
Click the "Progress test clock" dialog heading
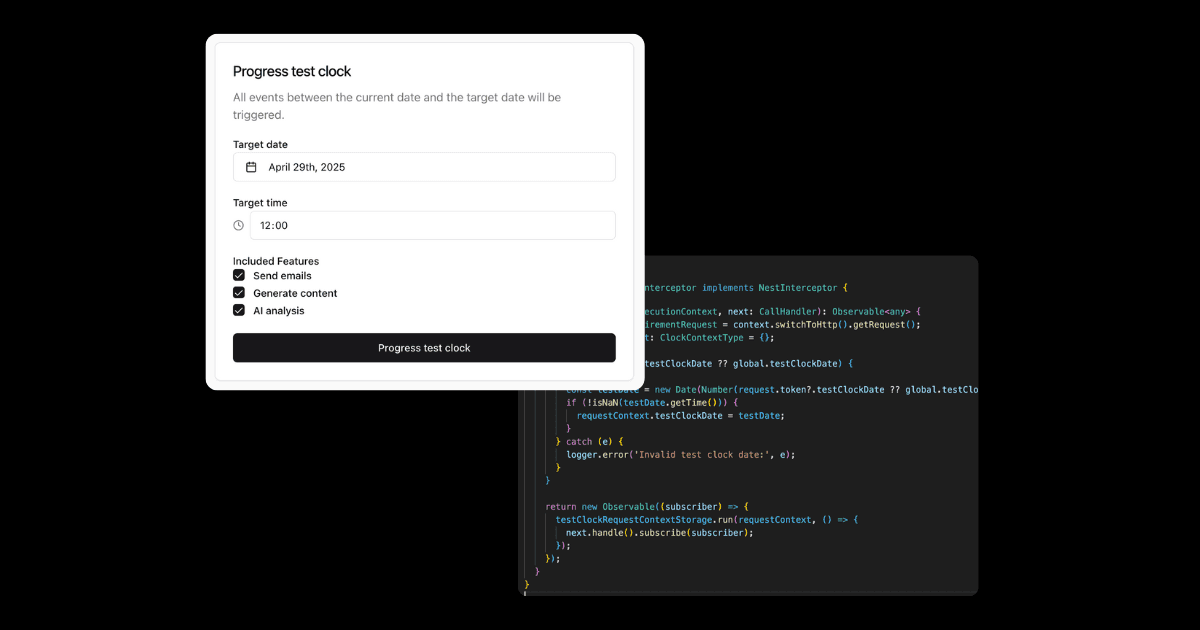pyautogui.click(x=292, y=72)
